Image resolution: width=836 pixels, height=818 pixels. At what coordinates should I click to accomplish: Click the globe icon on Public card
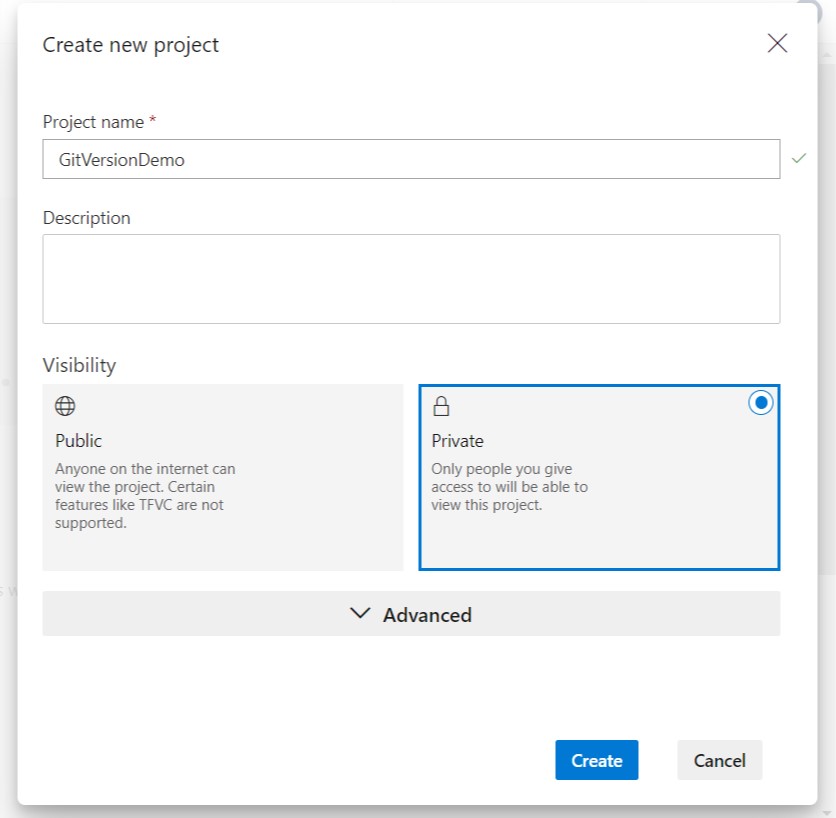click(x=65, y=406)
